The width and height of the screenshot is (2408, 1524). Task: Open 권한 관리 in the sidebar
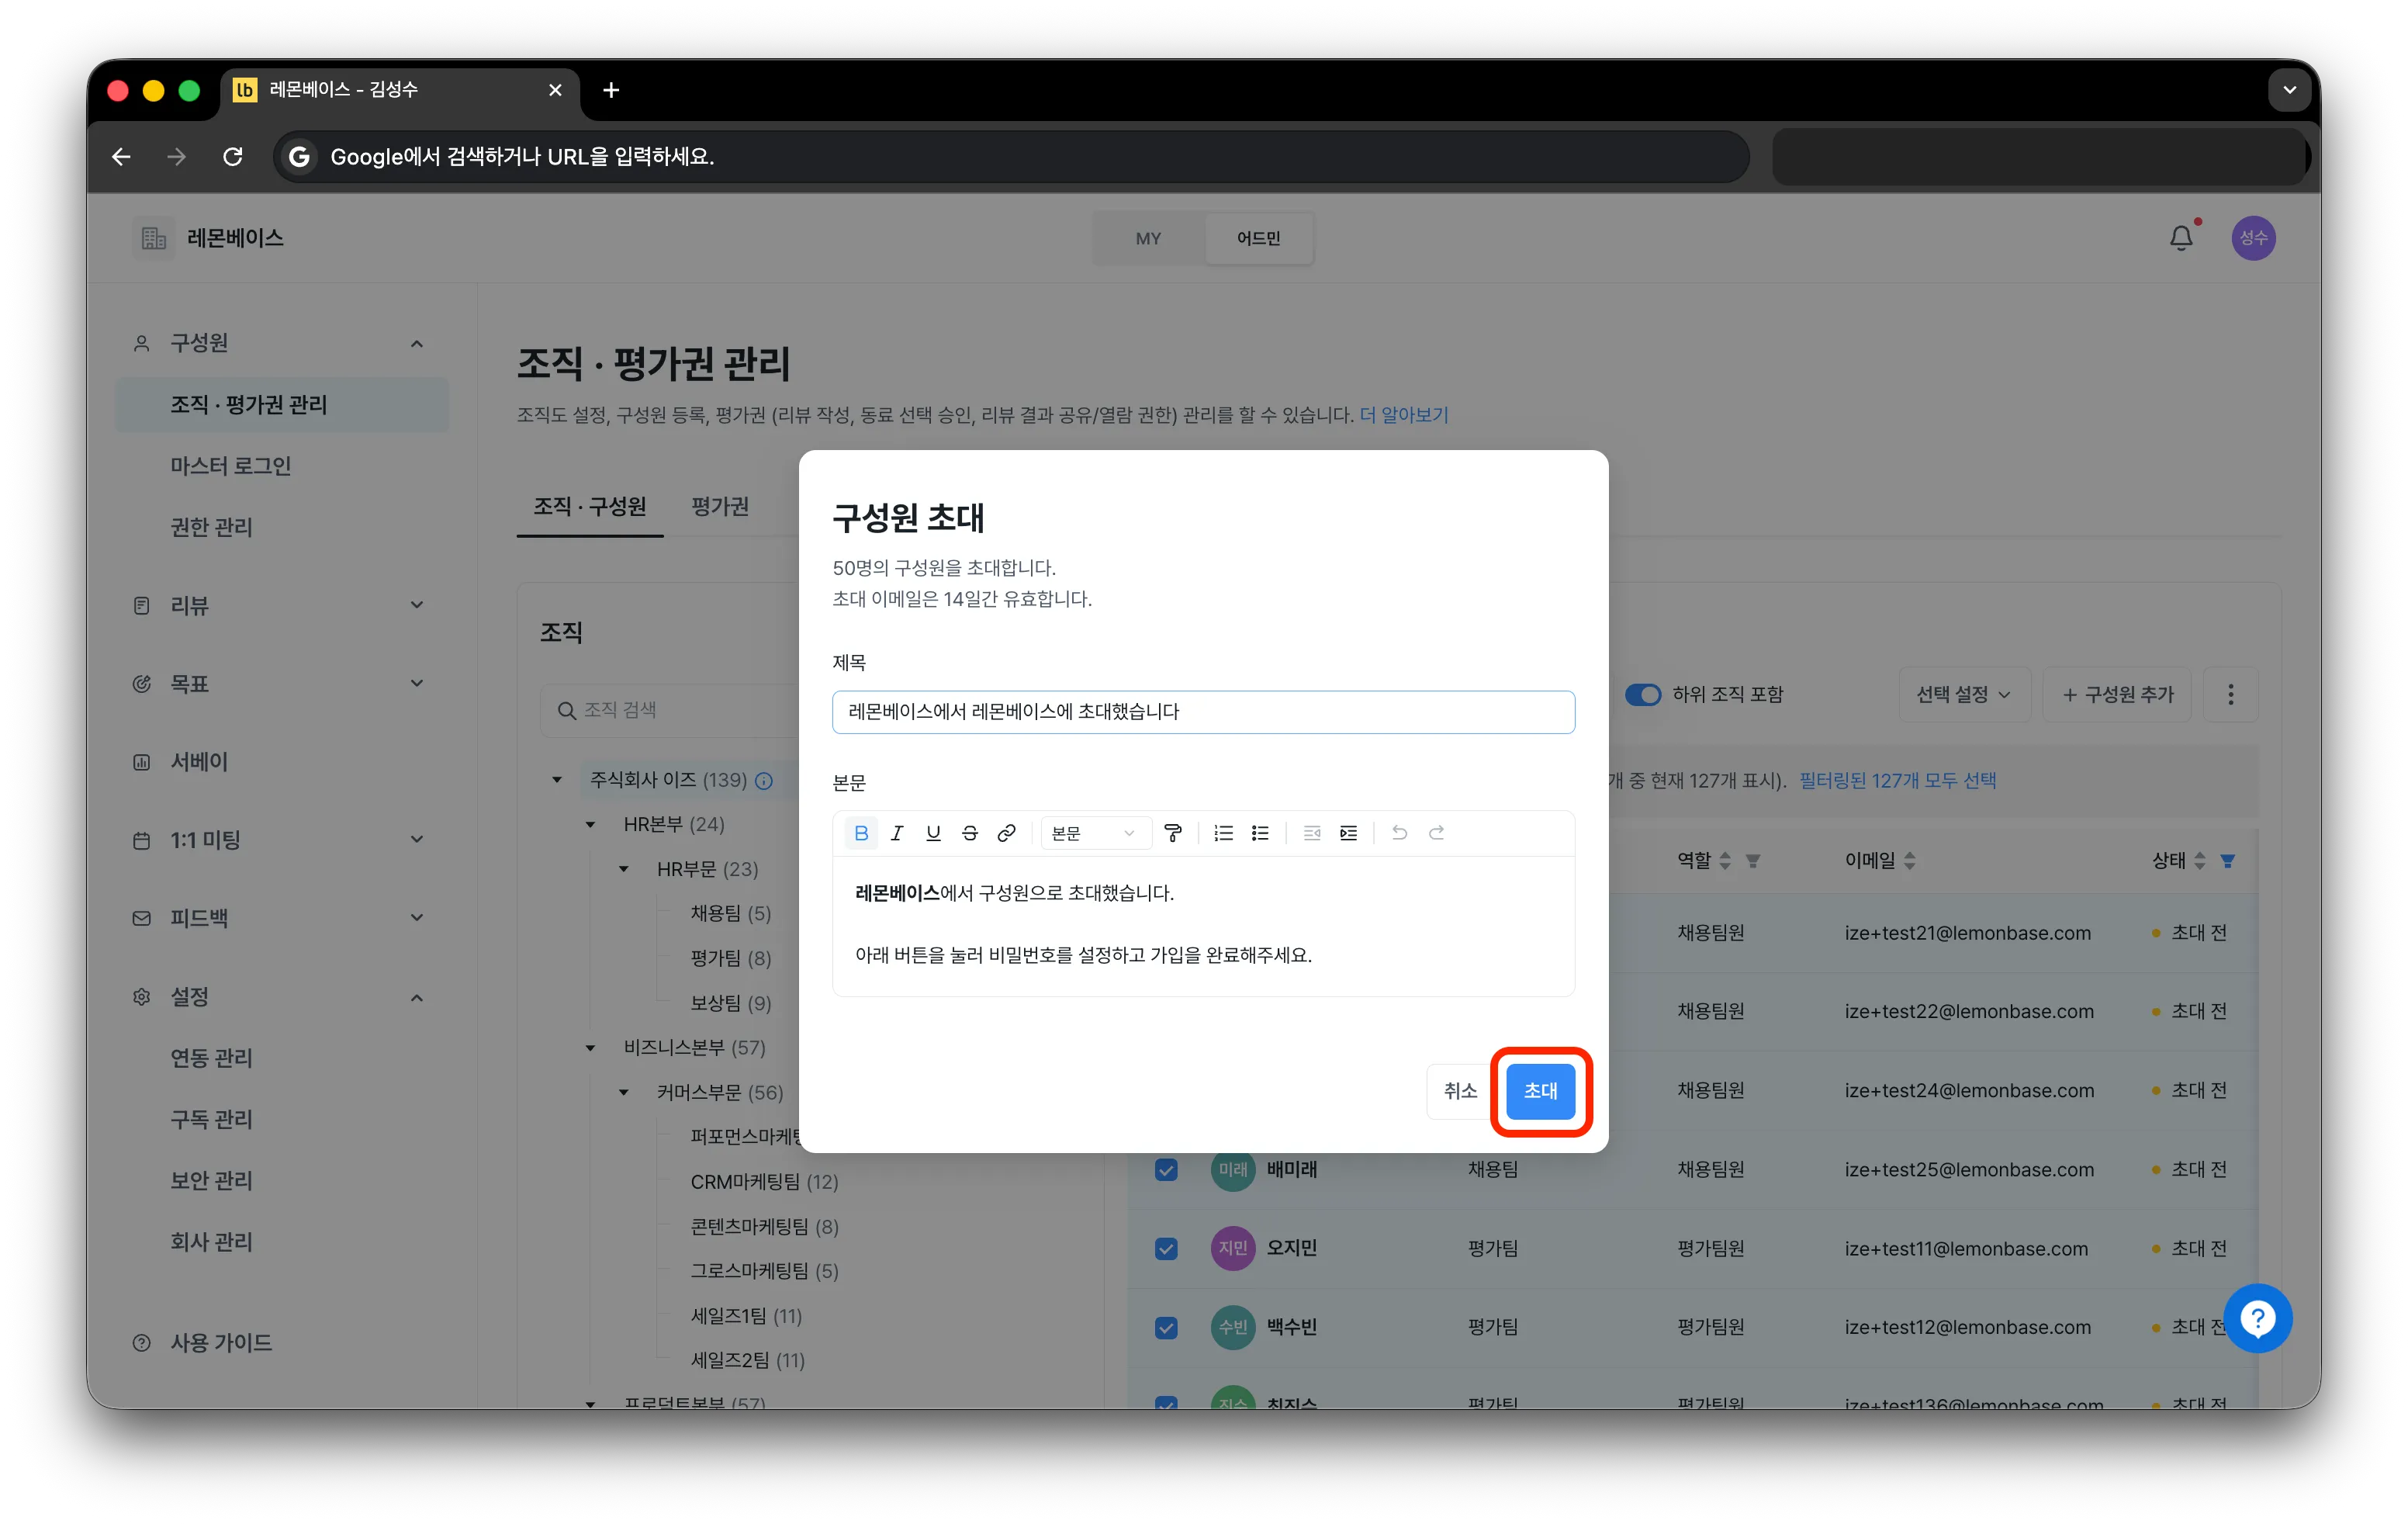coord(211,527)
